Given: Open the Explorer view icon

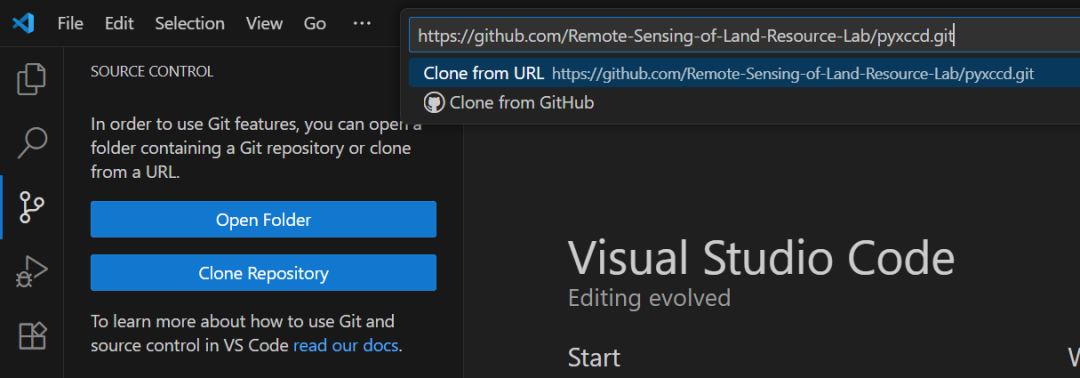Looking at the screenshot, I should click(32, 79).
